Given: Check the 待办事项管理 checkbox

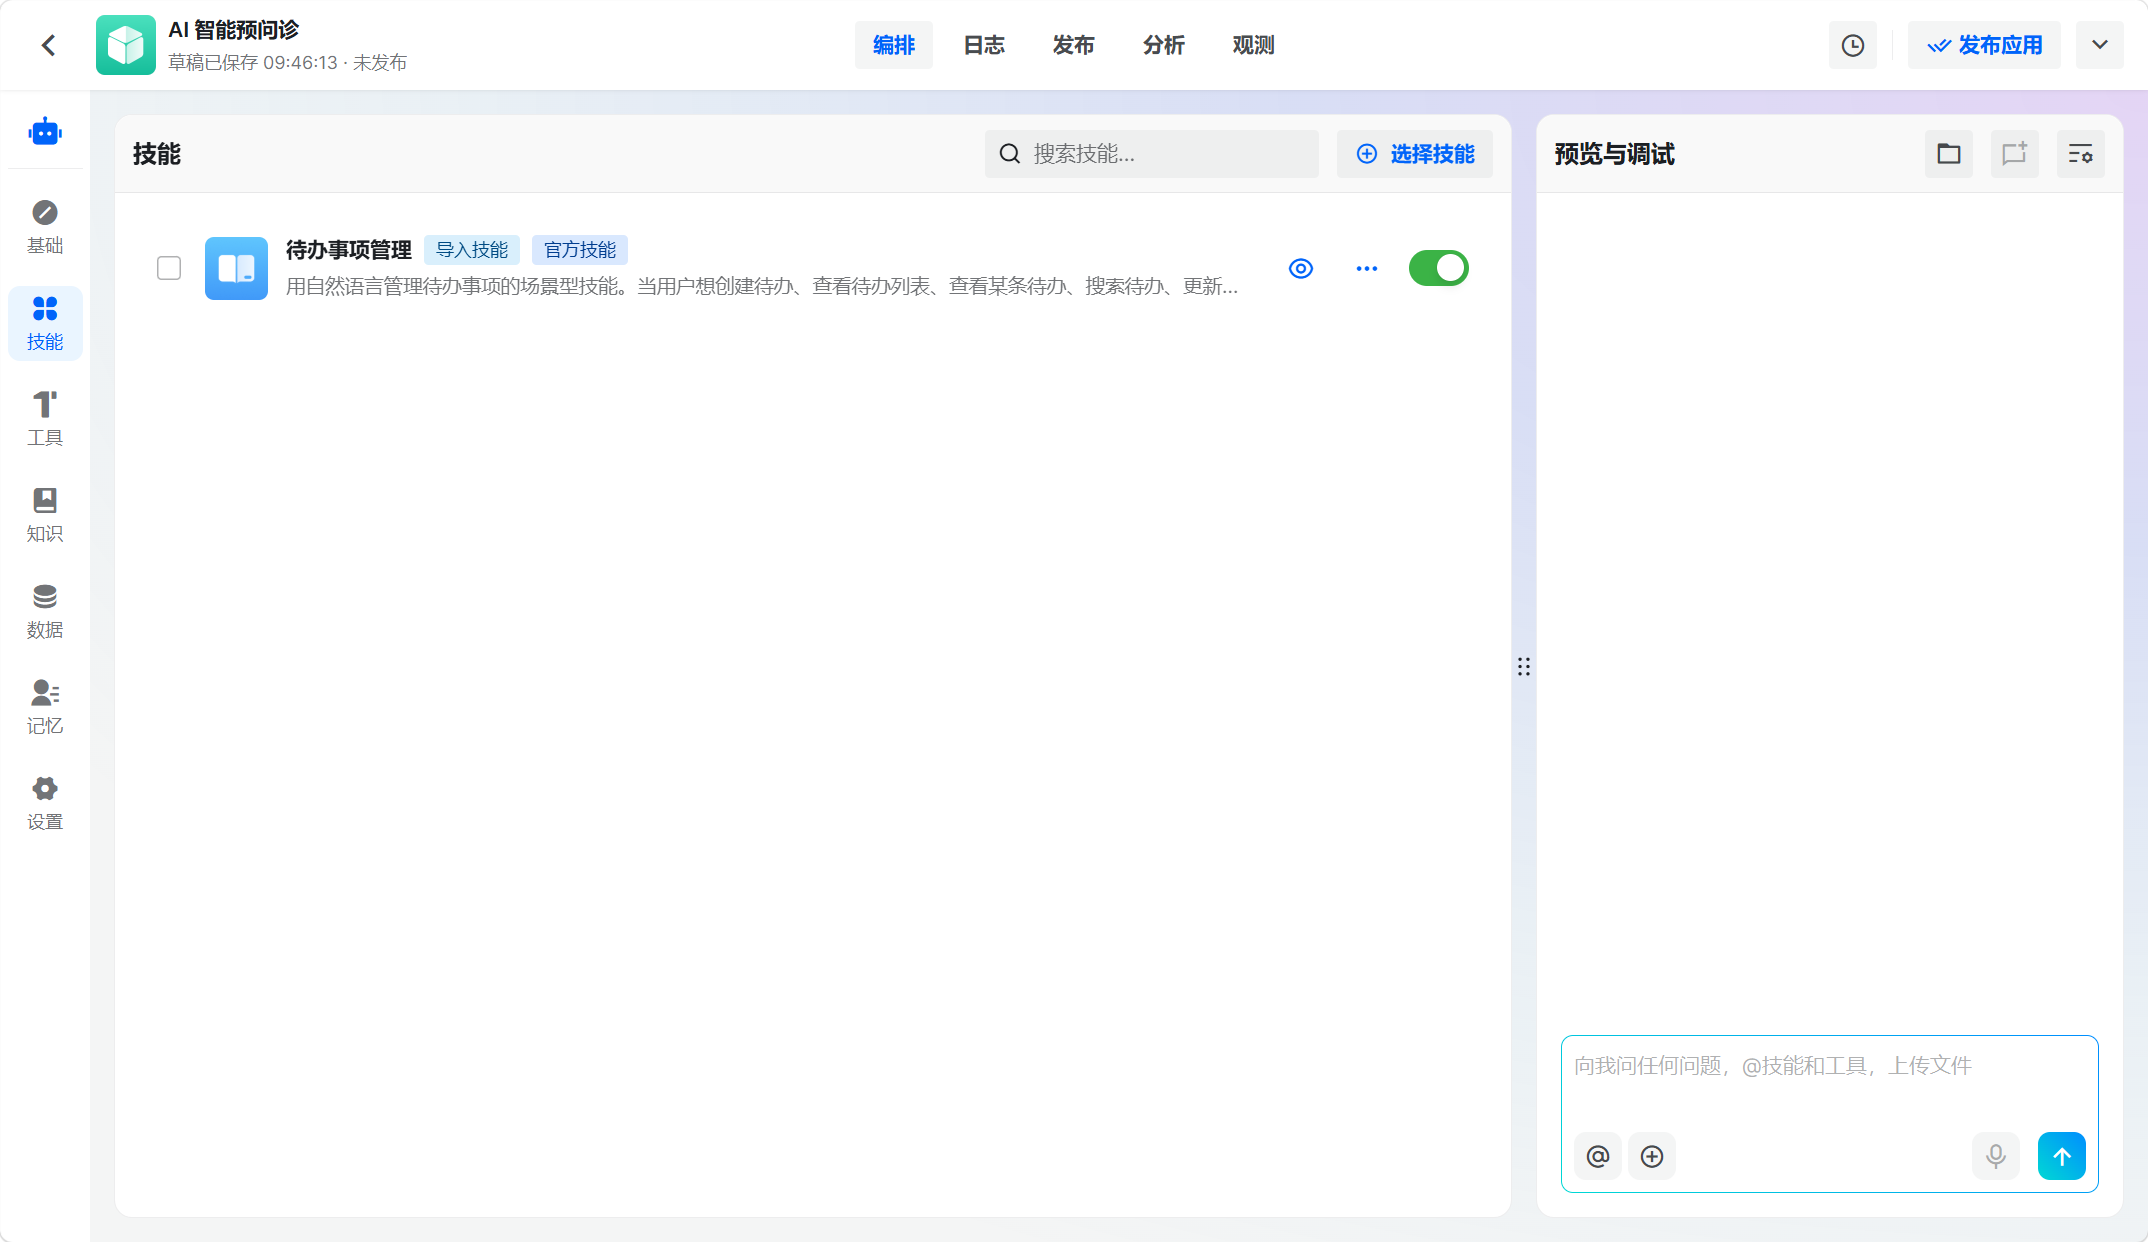Looking at the screenshot, I should (x=169, y=268).
